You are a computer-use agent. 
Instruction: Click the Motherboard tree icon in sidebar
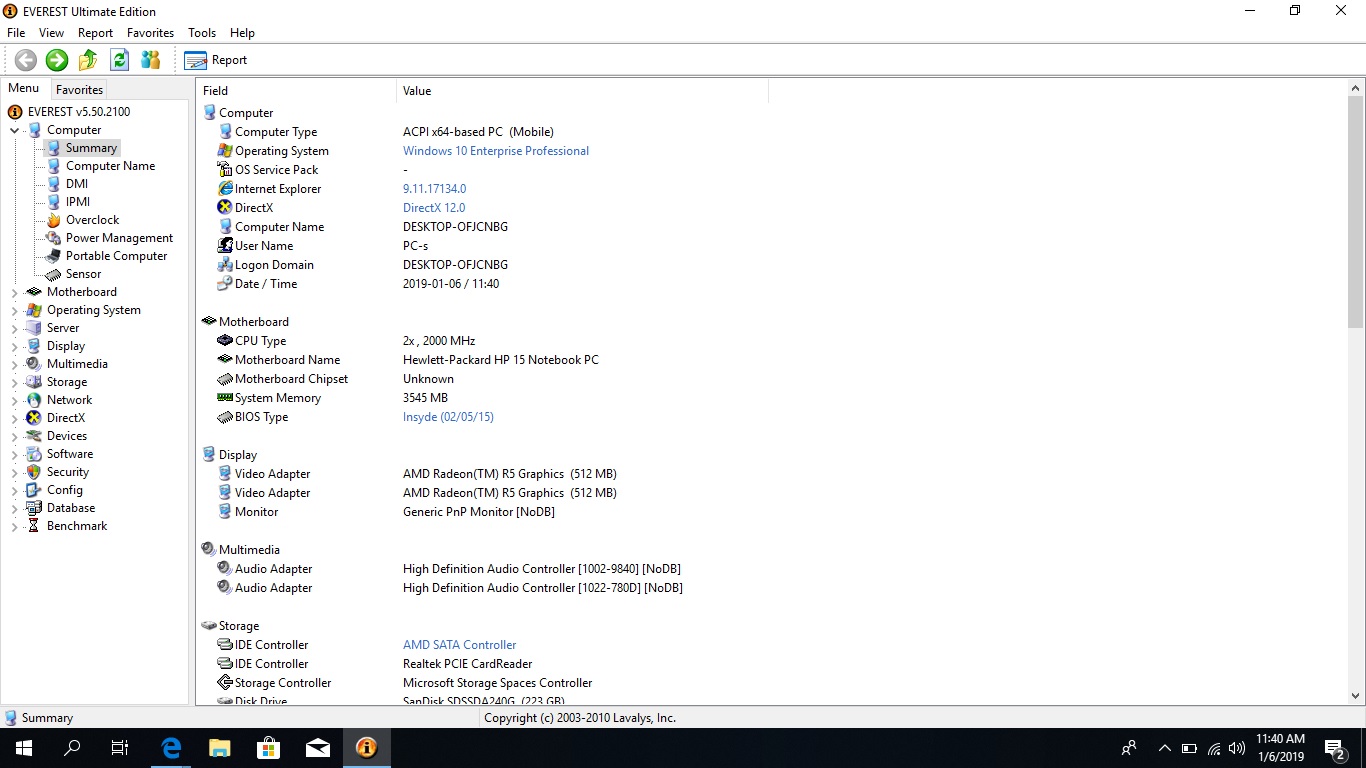pyautogui.click(x=34, y=292)
